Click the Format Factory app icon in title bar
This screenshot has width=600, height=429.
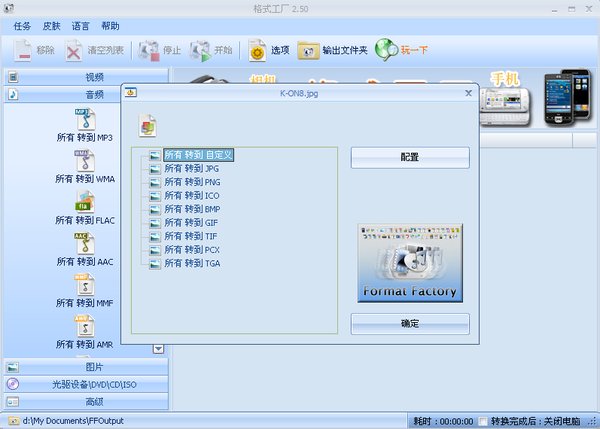pos(9,8)
